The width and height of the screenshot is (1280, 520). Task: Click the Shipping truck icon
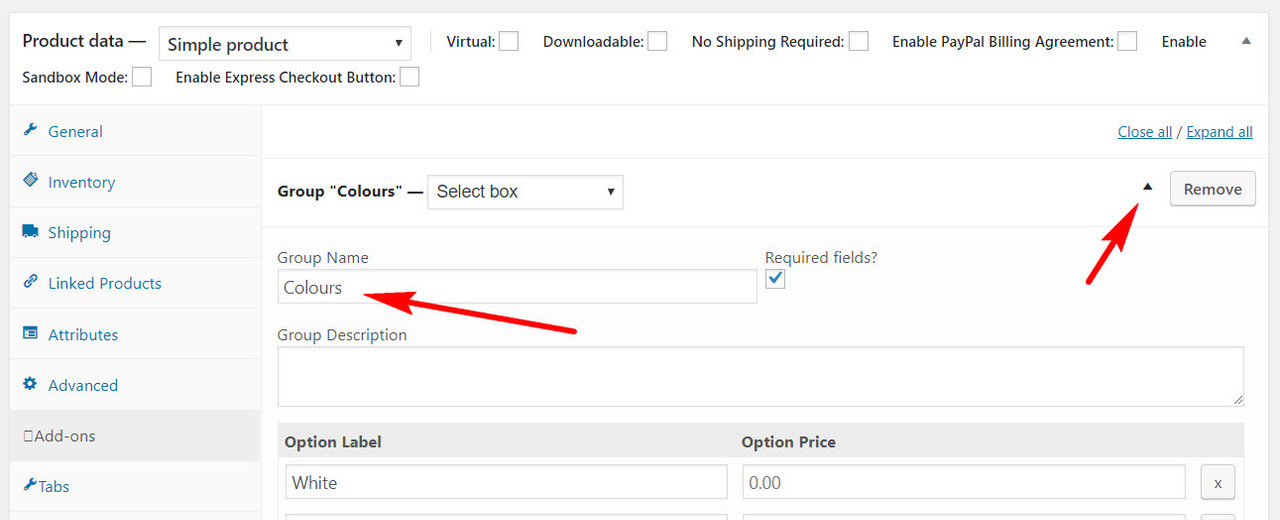click(30, 232)
